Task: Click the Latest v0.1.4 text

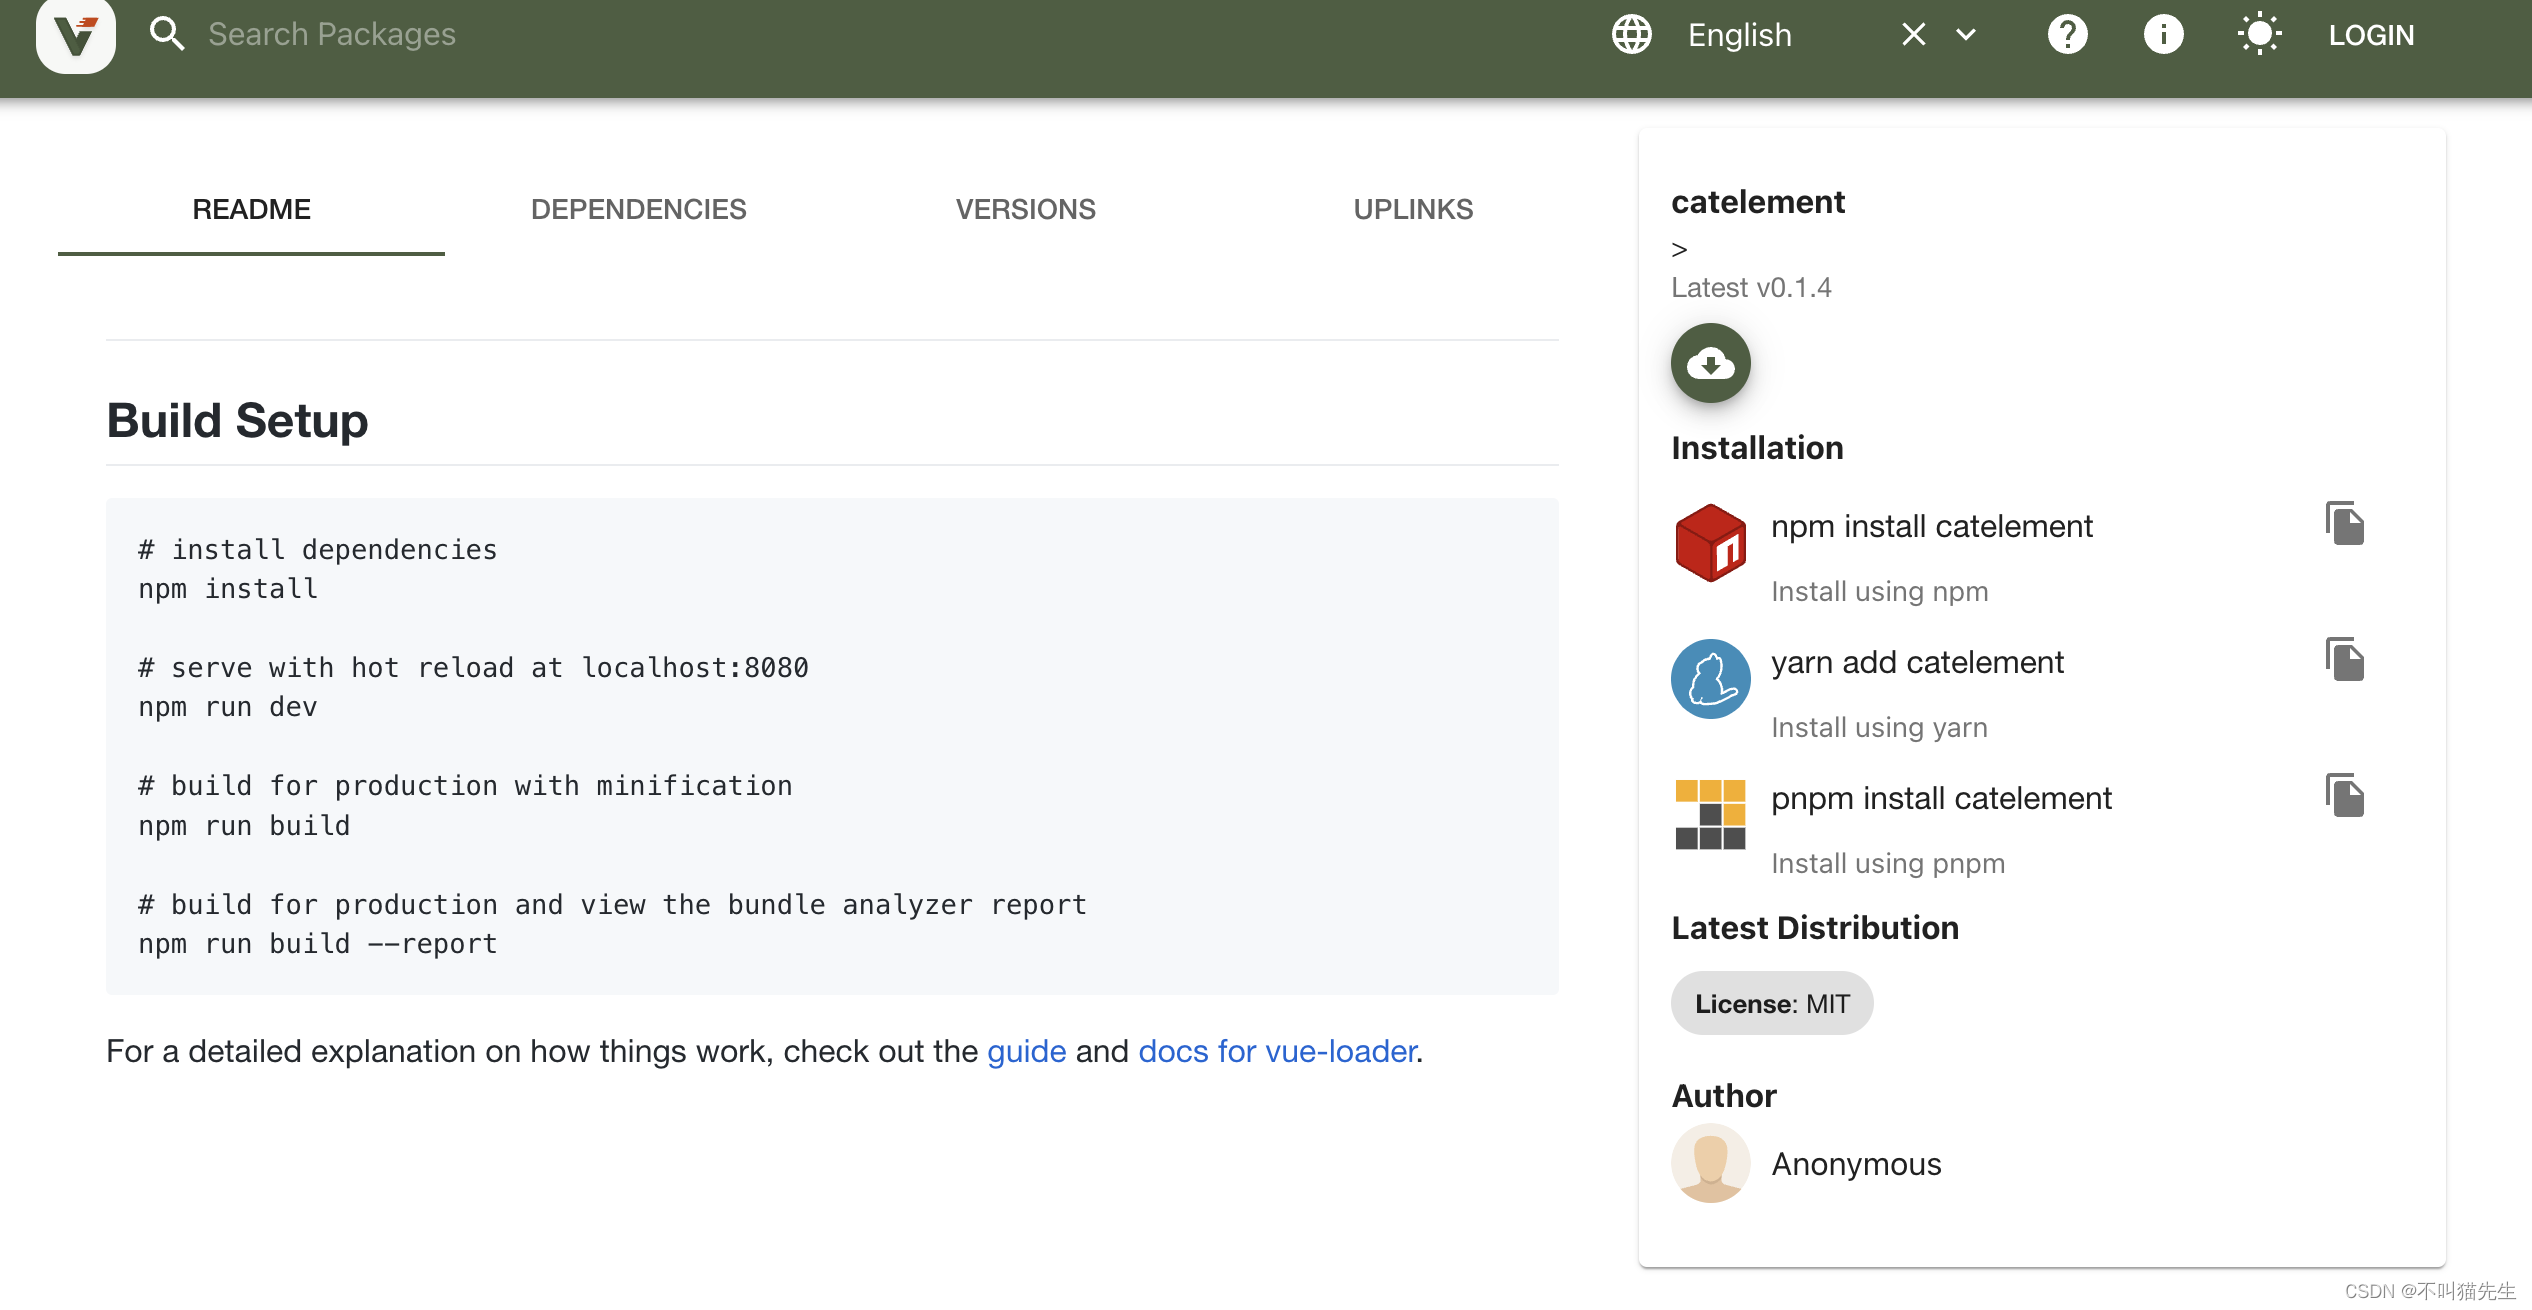Action: [1751, 288]
